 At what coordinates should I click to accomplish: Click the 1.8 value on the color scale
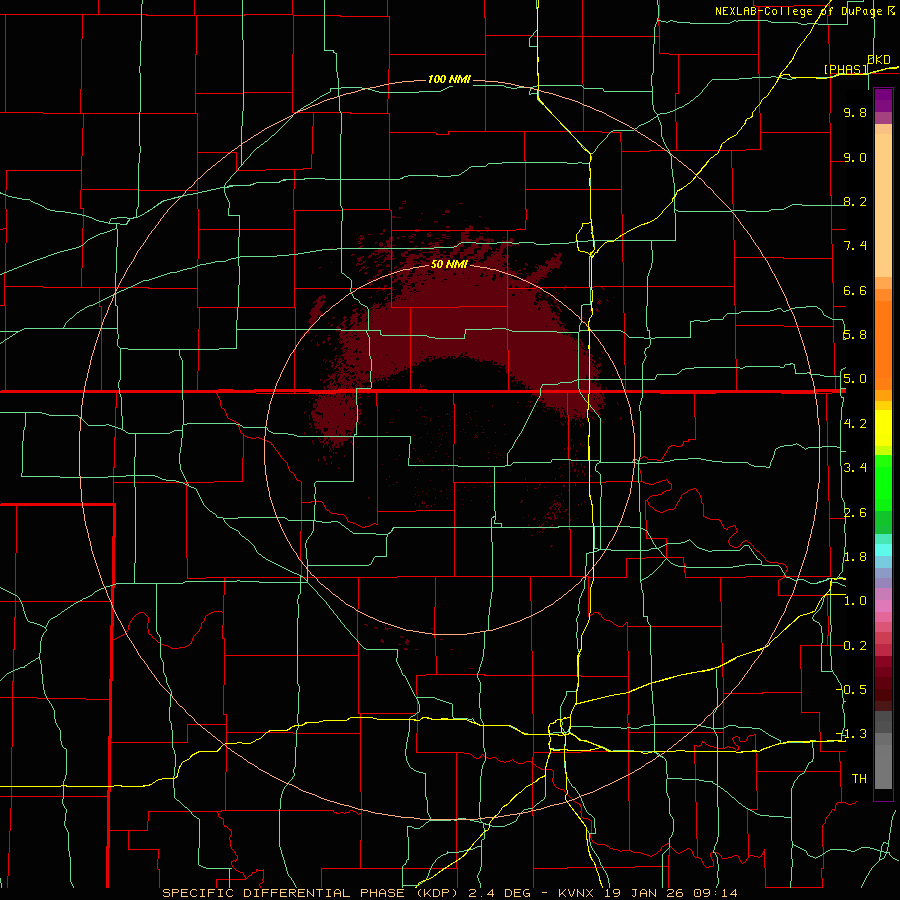tap(855, 557)
